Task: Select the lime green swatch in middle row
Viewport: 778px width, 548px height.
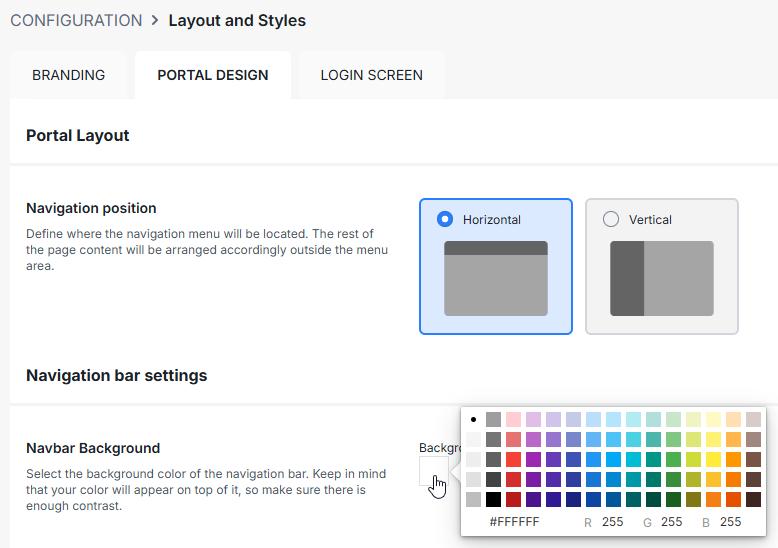Action: 693,459
